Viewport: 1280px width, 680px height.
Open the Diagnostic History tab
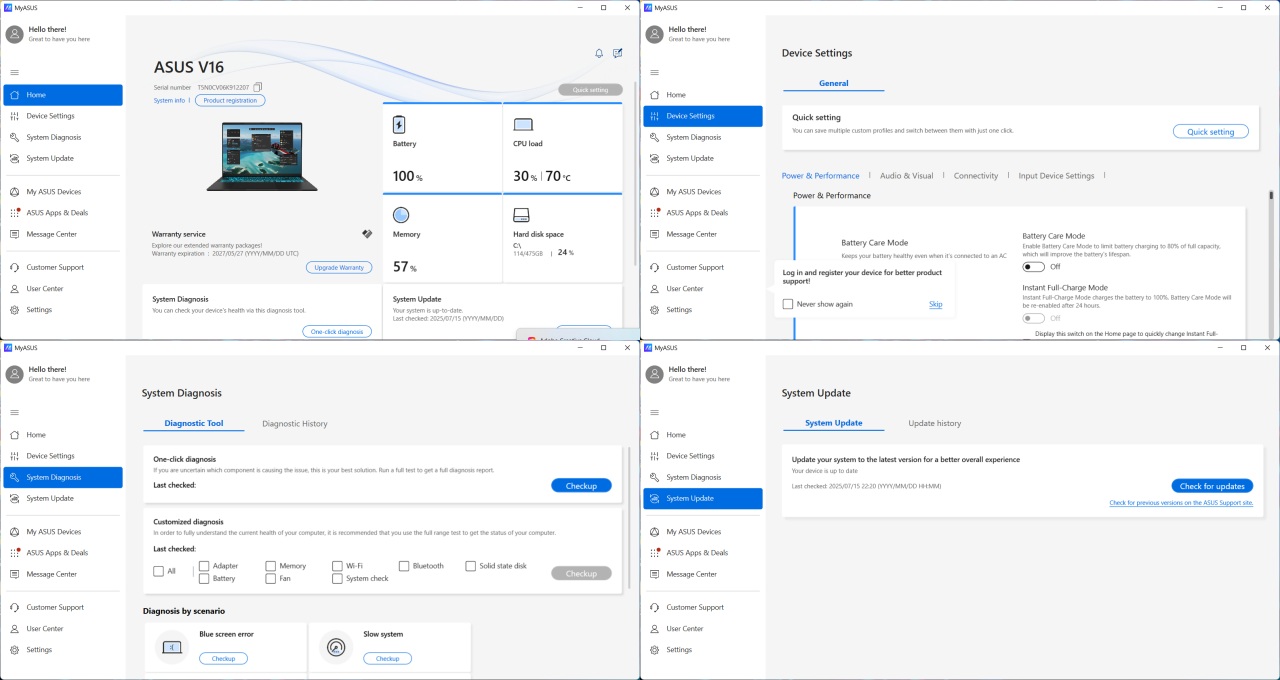(x=295, y=424)
